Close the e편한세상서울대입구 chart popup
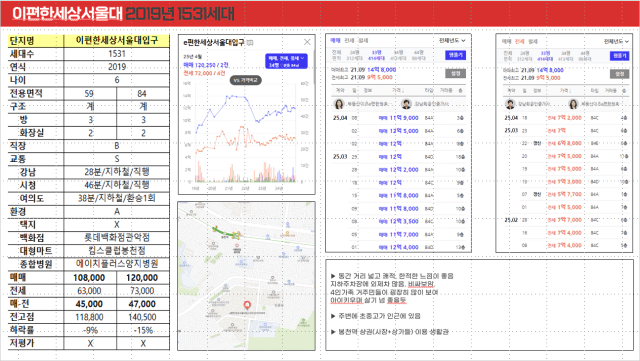This screenshot has width=640, height=361. pos(307,42)
